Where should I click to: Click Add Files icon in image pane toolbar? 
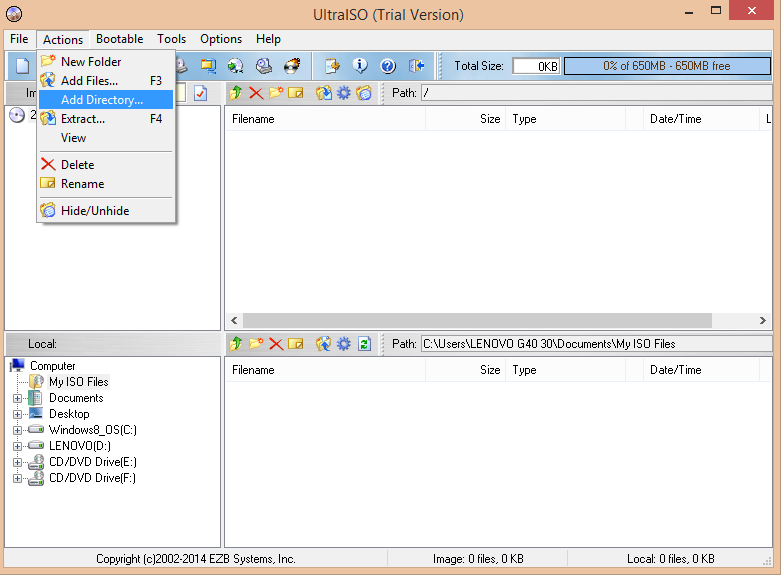pyautogui.click(x=324, y=93)
